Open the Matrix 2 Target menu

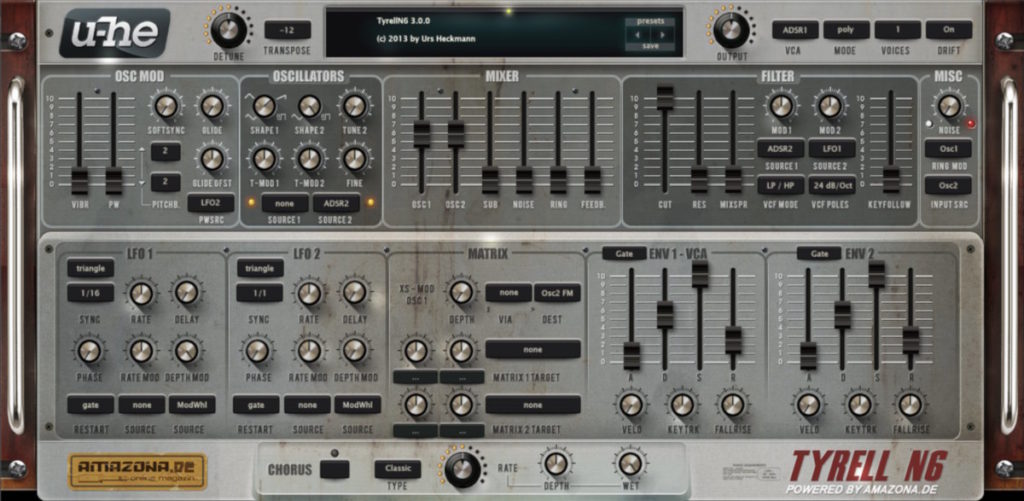533,405
